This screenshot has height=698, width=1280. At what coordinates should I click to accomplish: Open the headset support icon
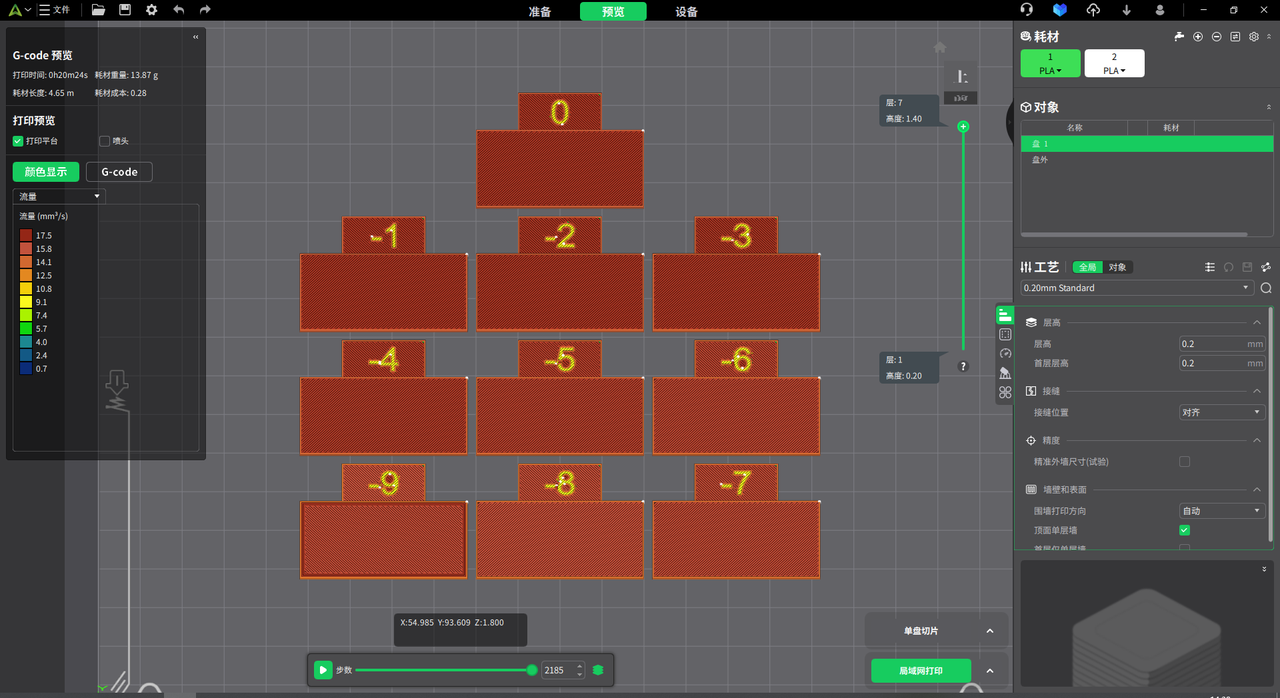click(x=1026, y=10)
